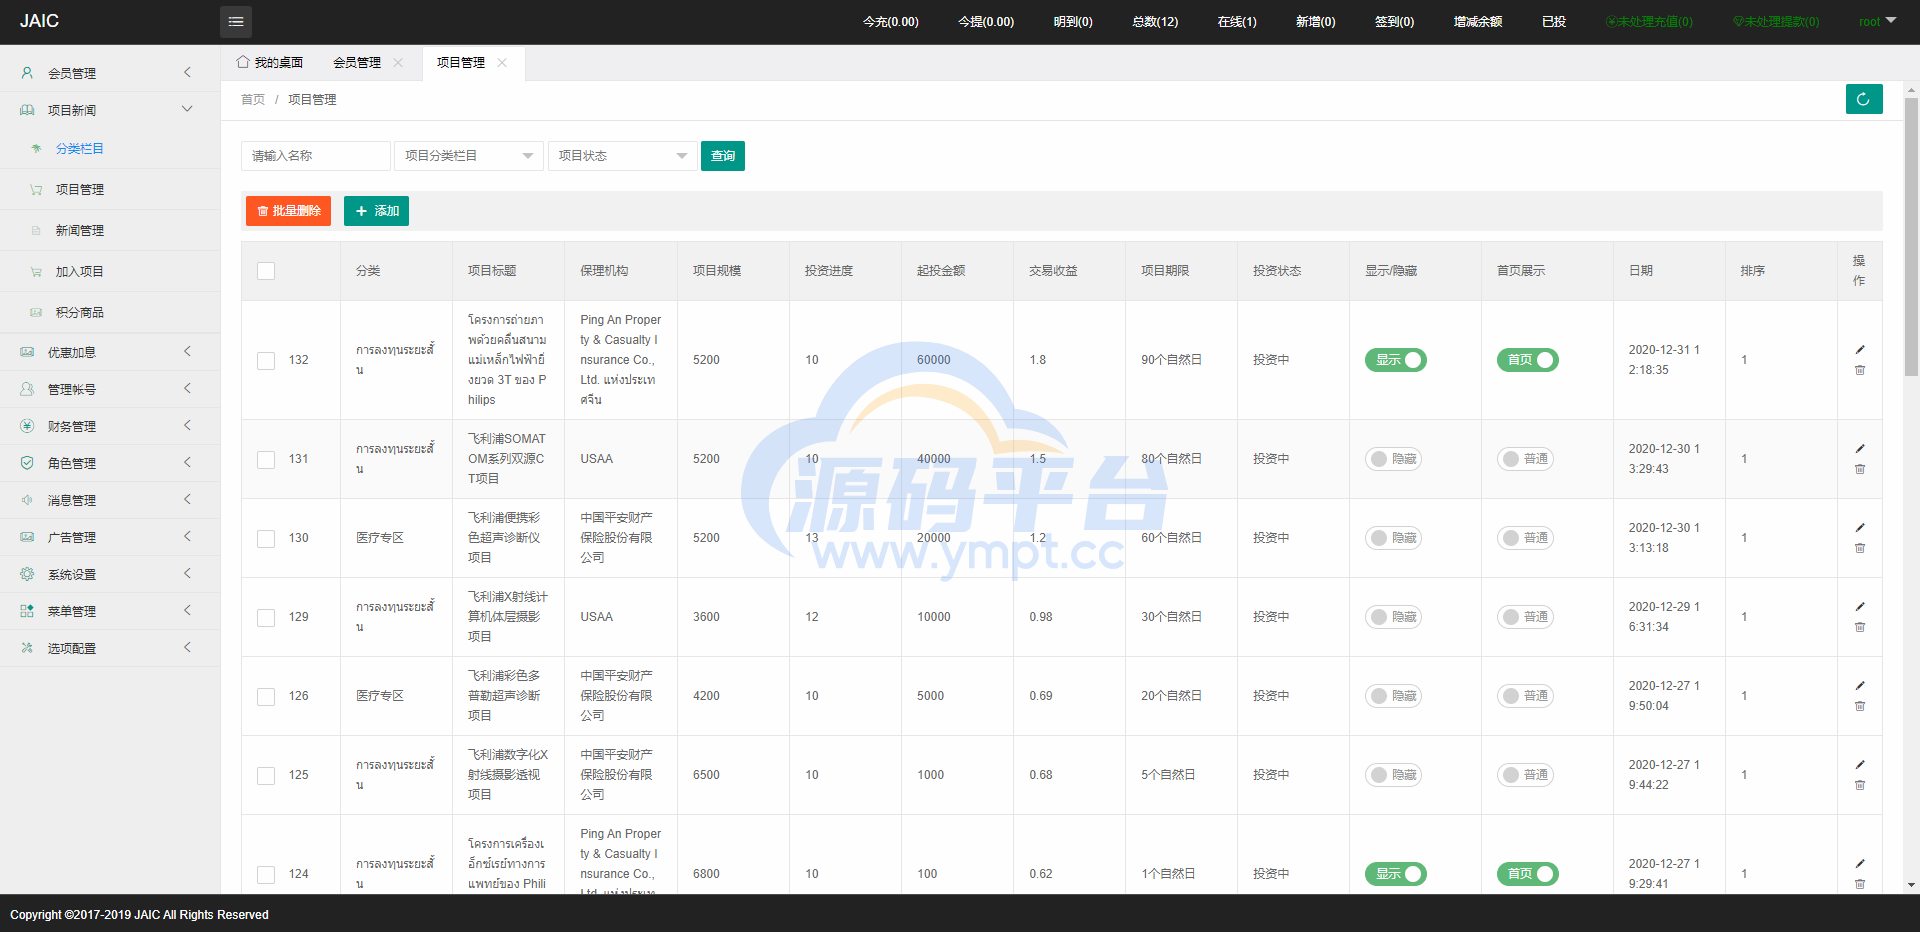Tick the checkbox for row 131

(266, 459)
